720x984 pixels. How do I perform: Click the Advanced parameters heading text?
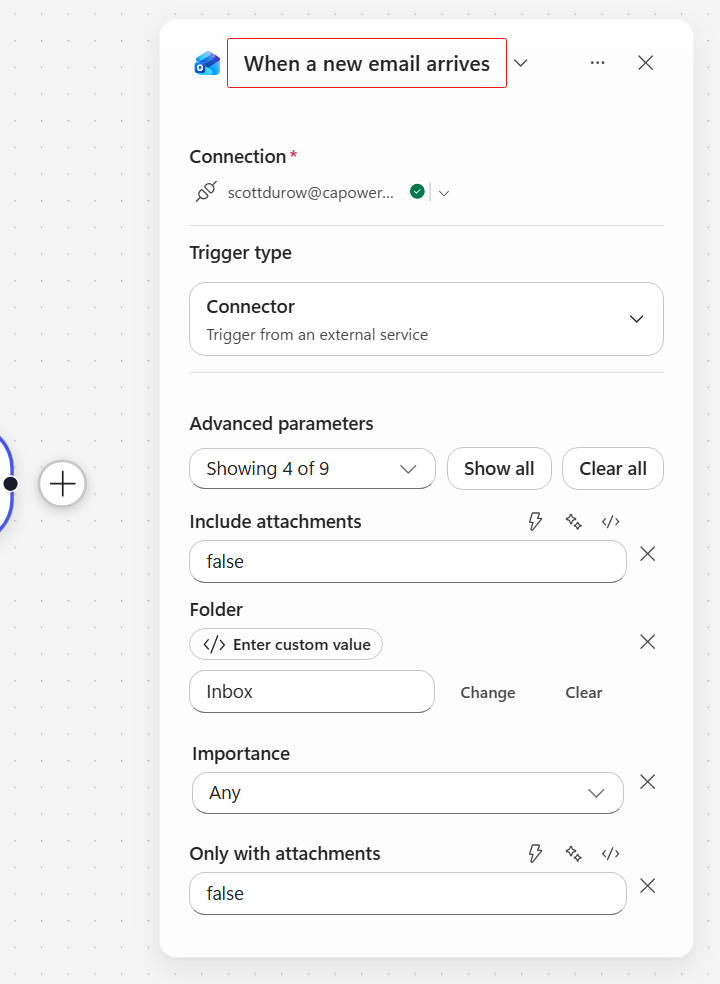tap(281, 424)
